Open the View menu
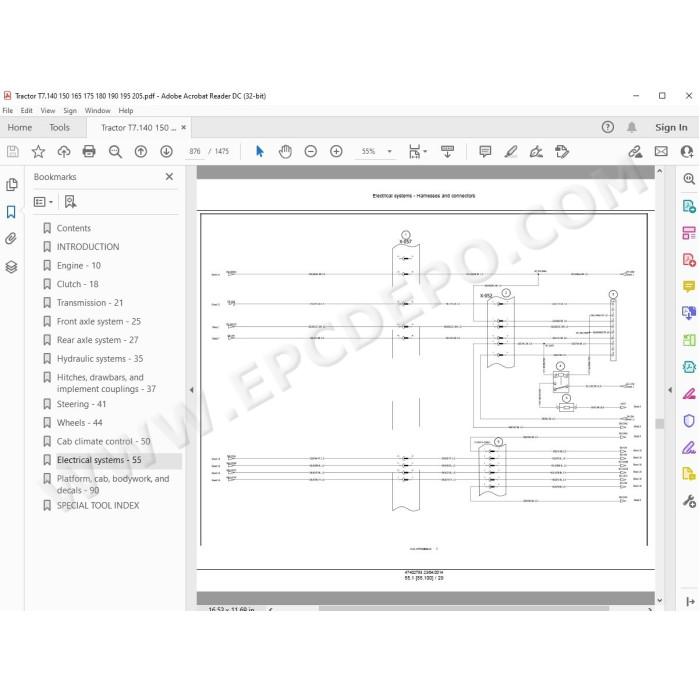700x700 pixels. pyautogui.click(x=48, y=110)
